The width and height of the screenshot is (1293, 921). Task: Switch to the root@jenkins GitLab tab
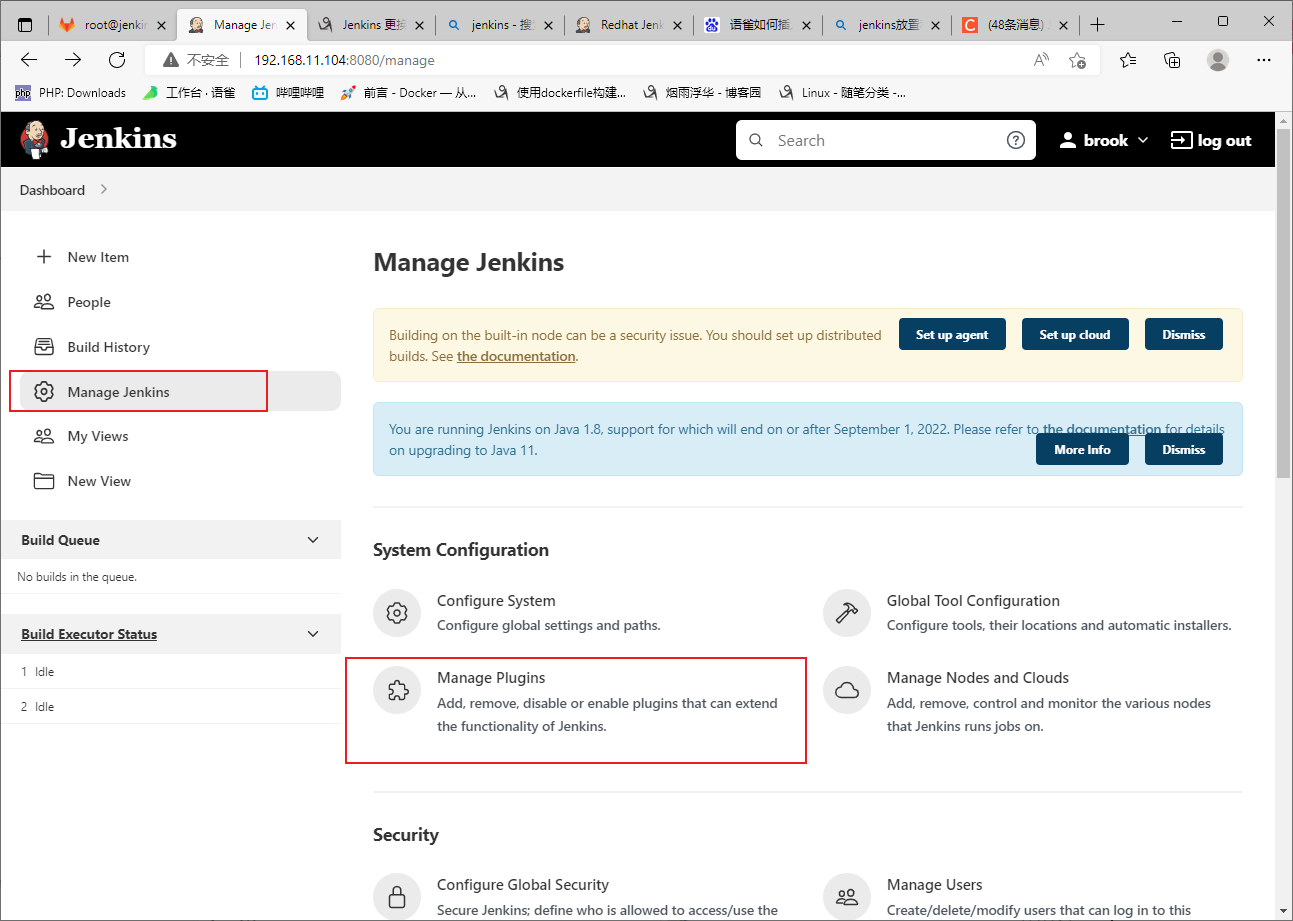(112, 24)
